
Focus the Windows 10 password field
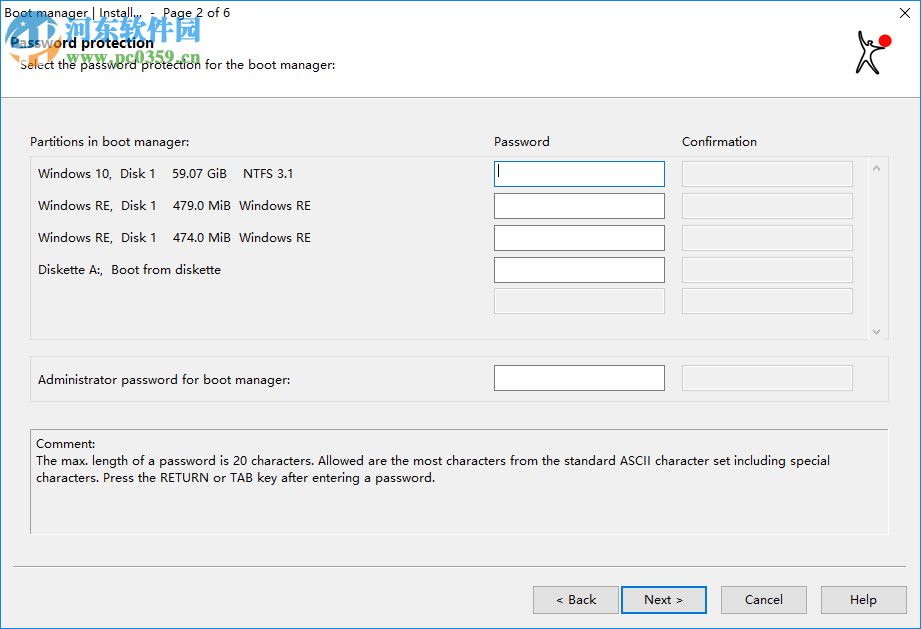tap(579, 174)
